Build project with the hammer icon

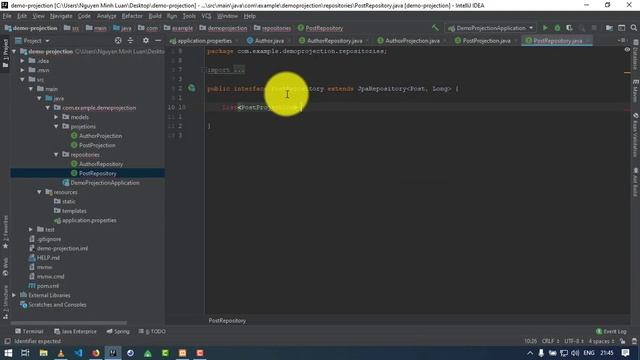click(435, 28)
